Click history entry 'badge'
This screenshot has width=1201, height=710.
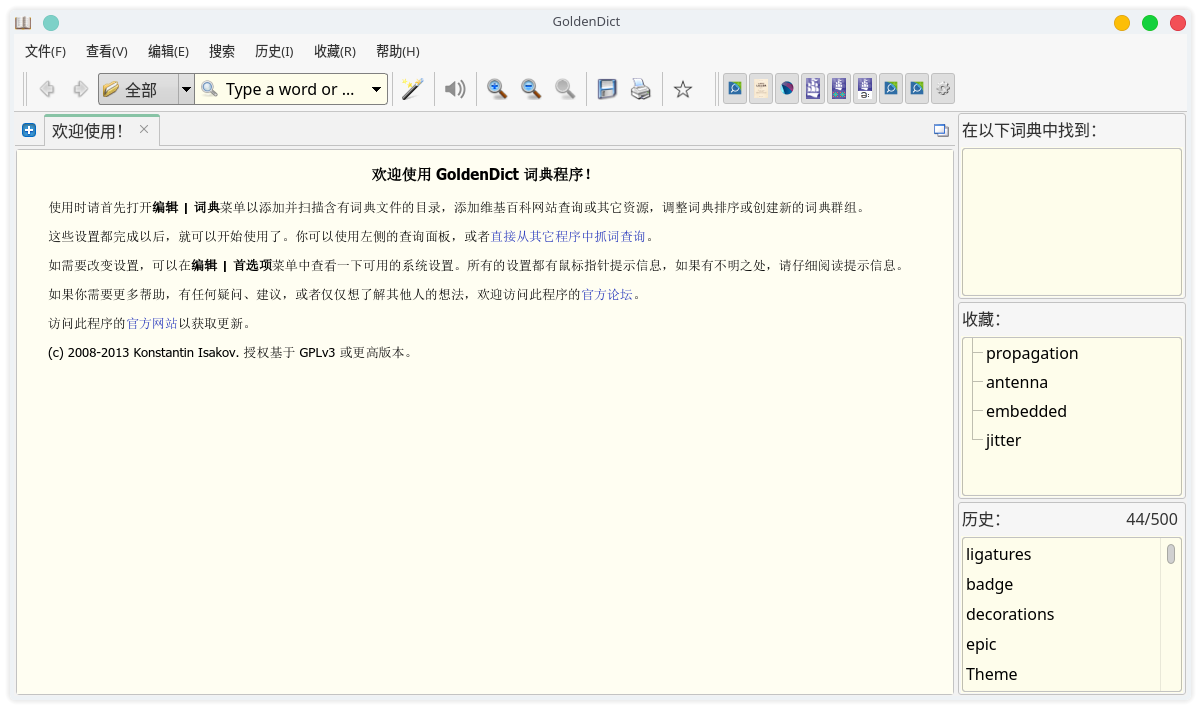pyautogui.click(x=1062, y=584)
